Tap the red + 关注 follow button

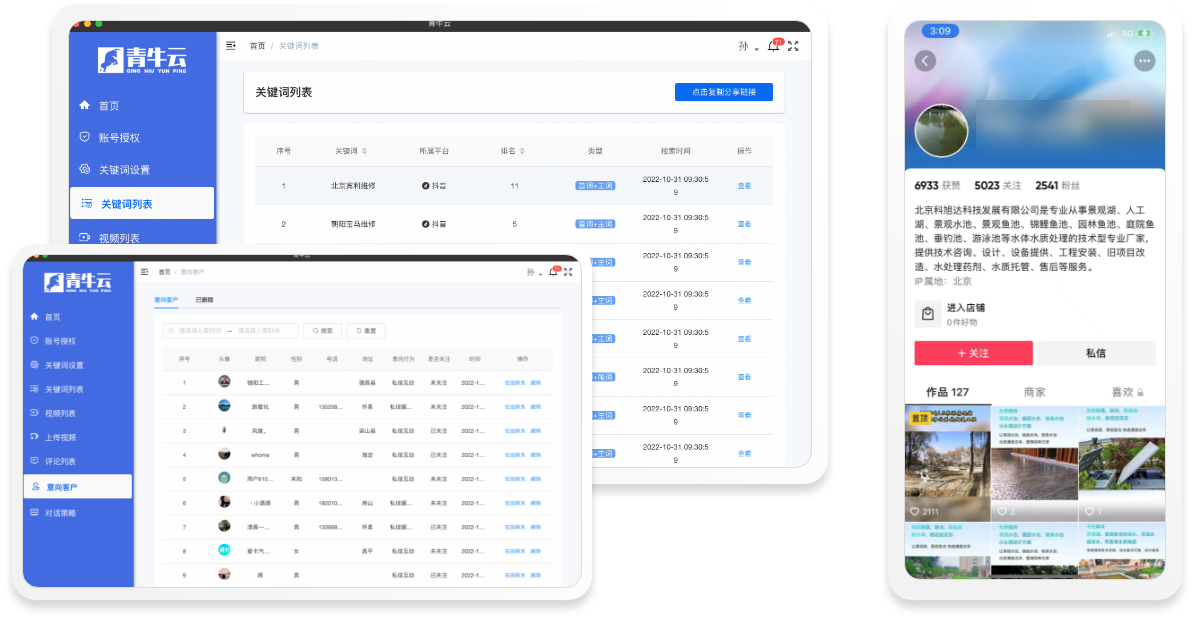tap(973, 353)
